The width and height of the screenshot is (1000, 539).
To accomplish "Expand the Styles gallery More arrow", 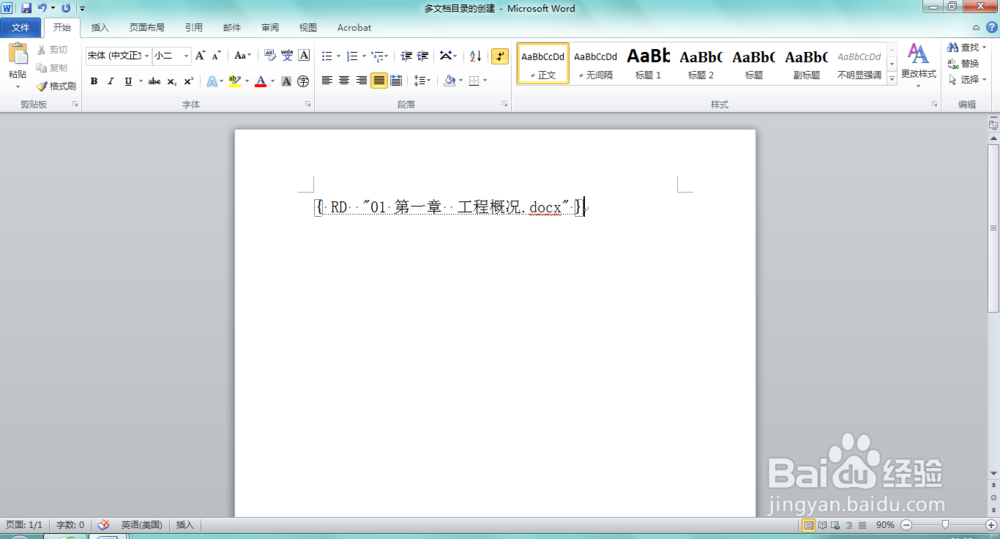I will (x=892, y=78).
